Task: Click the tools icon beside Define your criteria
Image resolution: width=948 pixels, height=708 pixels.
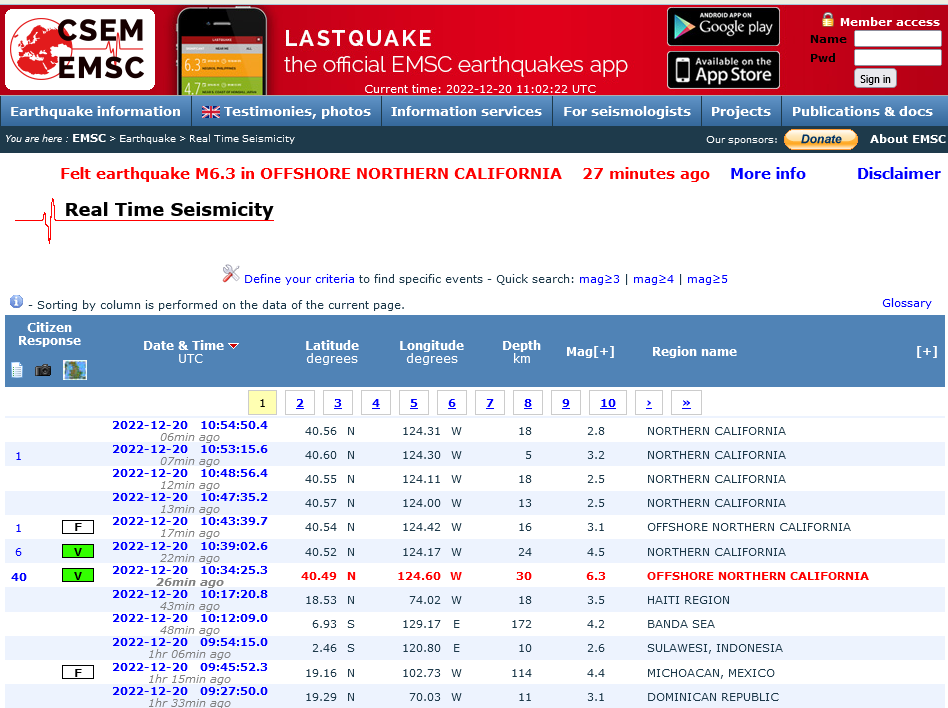Action: (231, 274)
